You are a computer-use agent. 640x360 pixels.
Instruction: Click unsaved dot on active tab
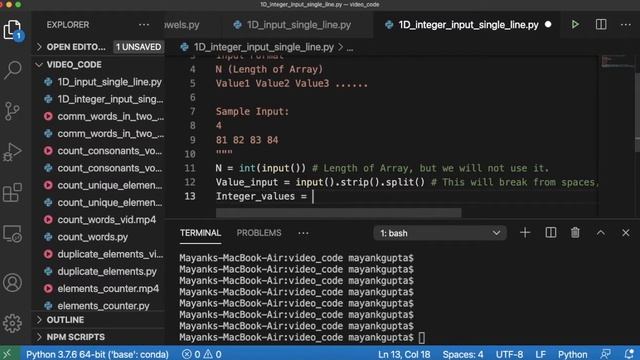[548, 24]
